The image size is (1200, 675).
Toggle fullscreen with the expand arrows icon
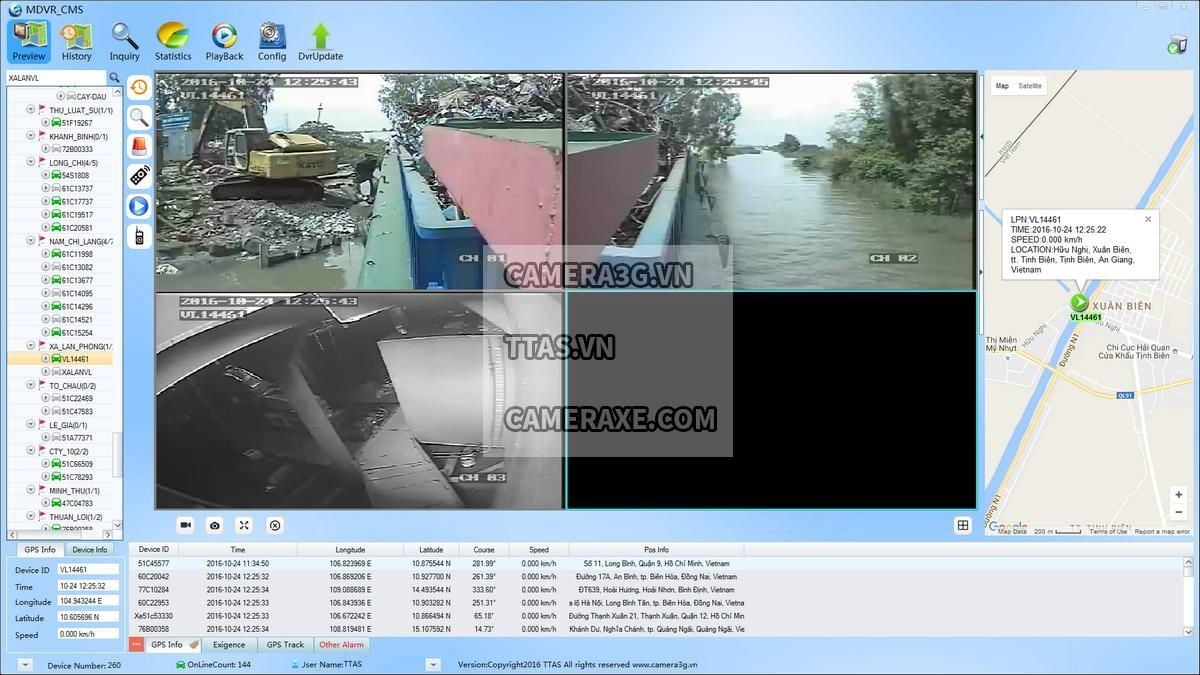tap(243, 525)
